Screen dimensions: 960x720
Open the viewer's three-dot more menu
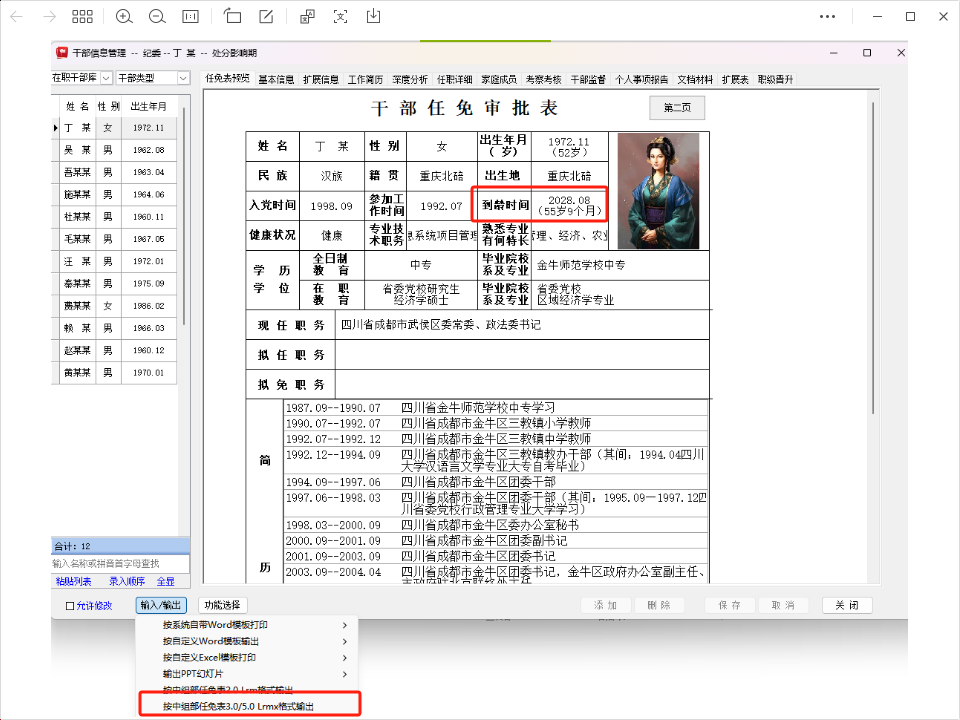pyautogui.click(x=828, y=17)
